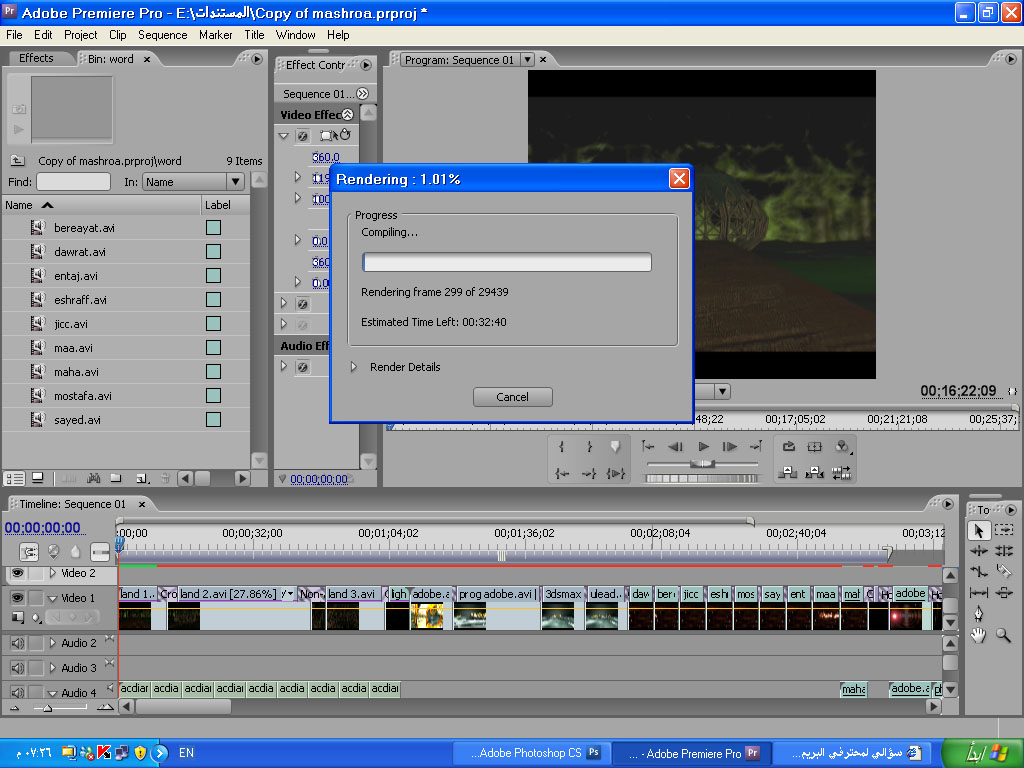Viewport: 1024px width, 768px height.
Task: Close the Rendering dialog with X
Action: (679, 178)
